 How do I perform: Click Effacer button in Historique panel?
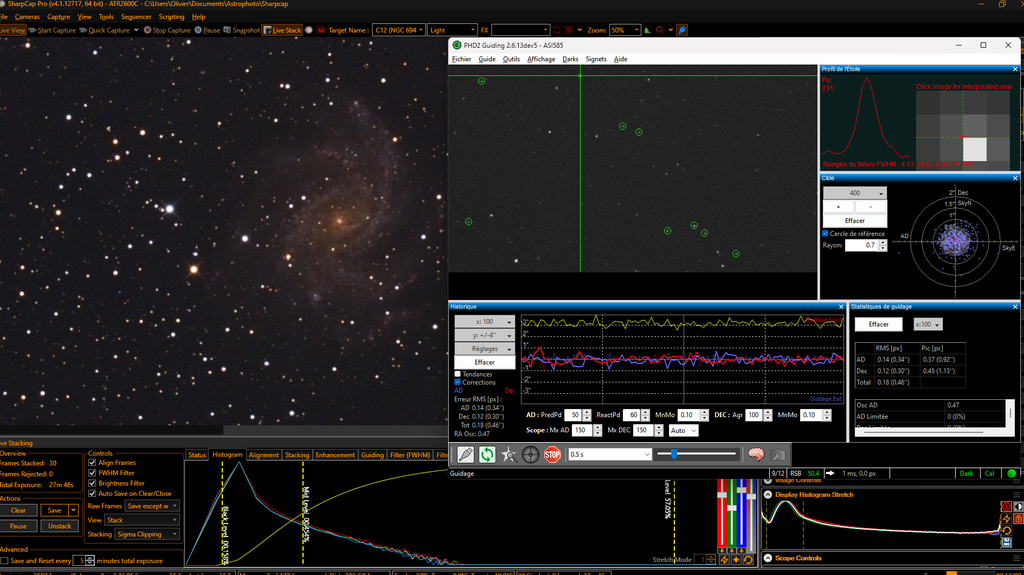click(485, 362)
